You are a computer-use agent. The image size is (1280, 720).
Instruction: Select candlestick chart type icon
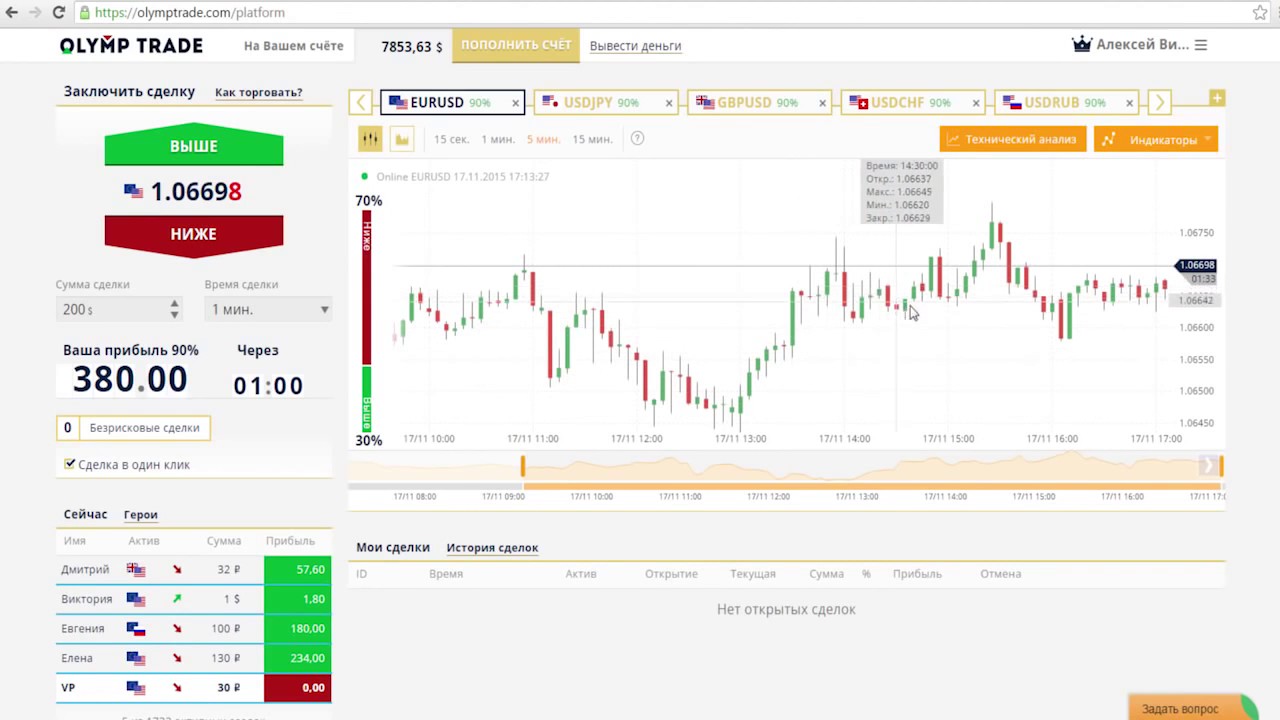[370, 139]
